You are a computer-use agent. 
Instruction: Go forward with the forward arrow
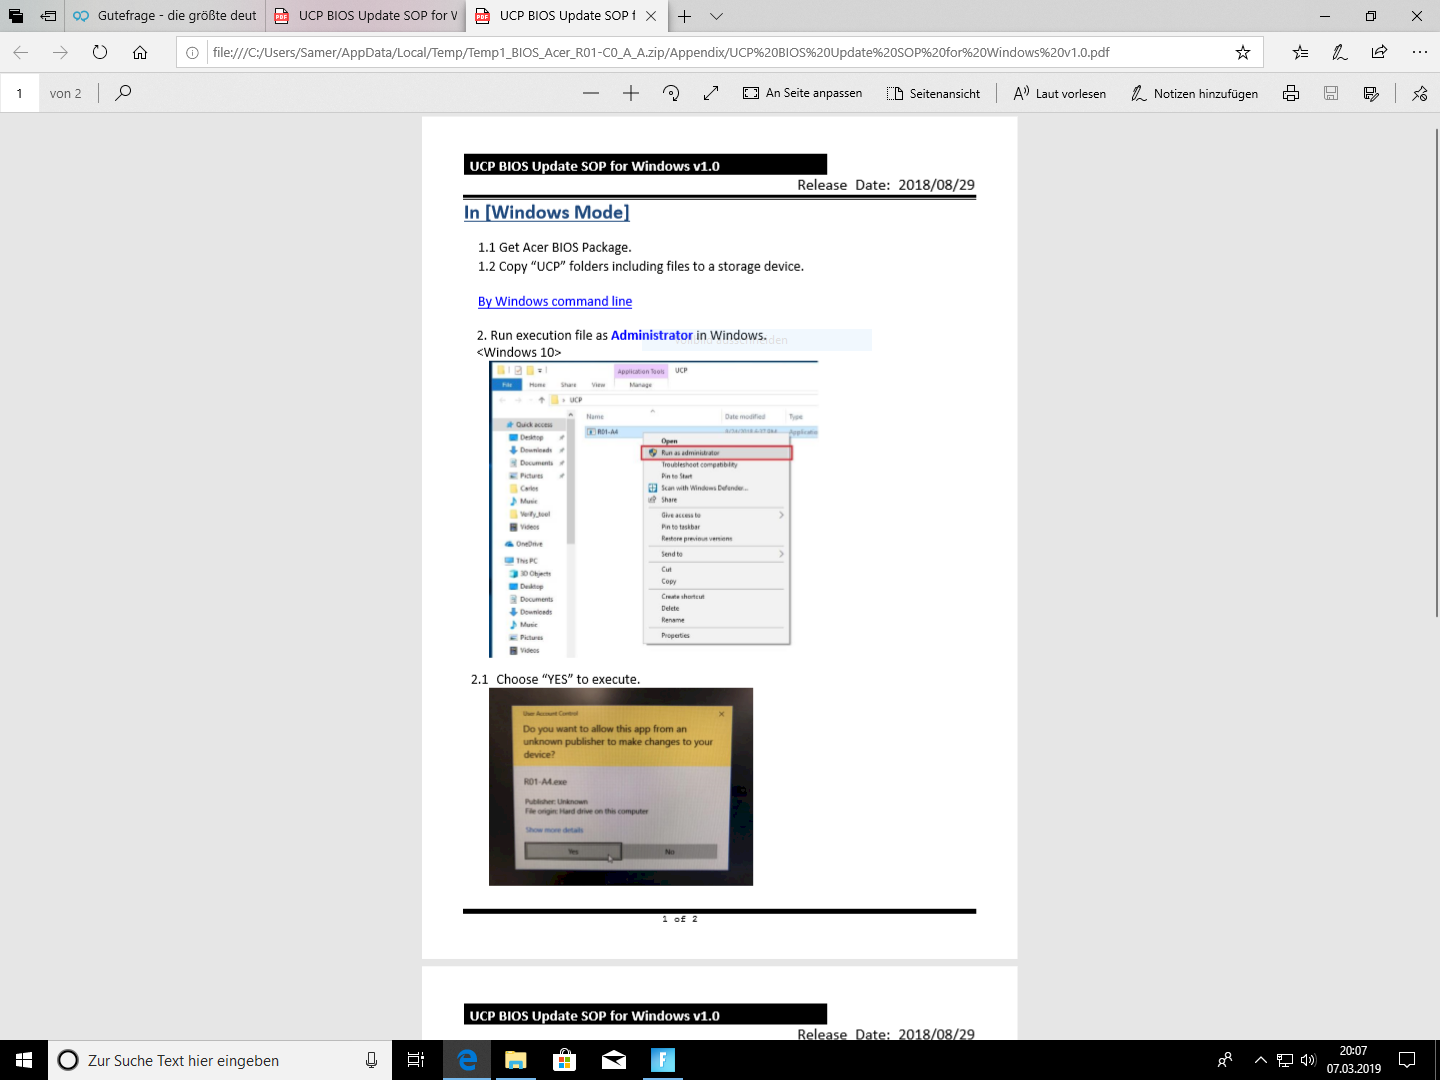[x=60, y=52]
